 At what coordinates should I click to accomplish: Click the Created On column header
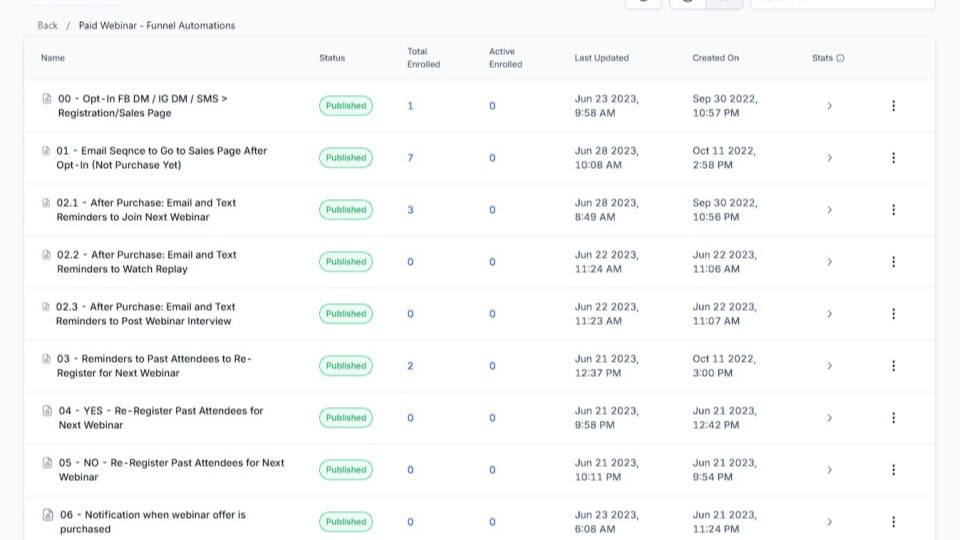tap(716, 58)
